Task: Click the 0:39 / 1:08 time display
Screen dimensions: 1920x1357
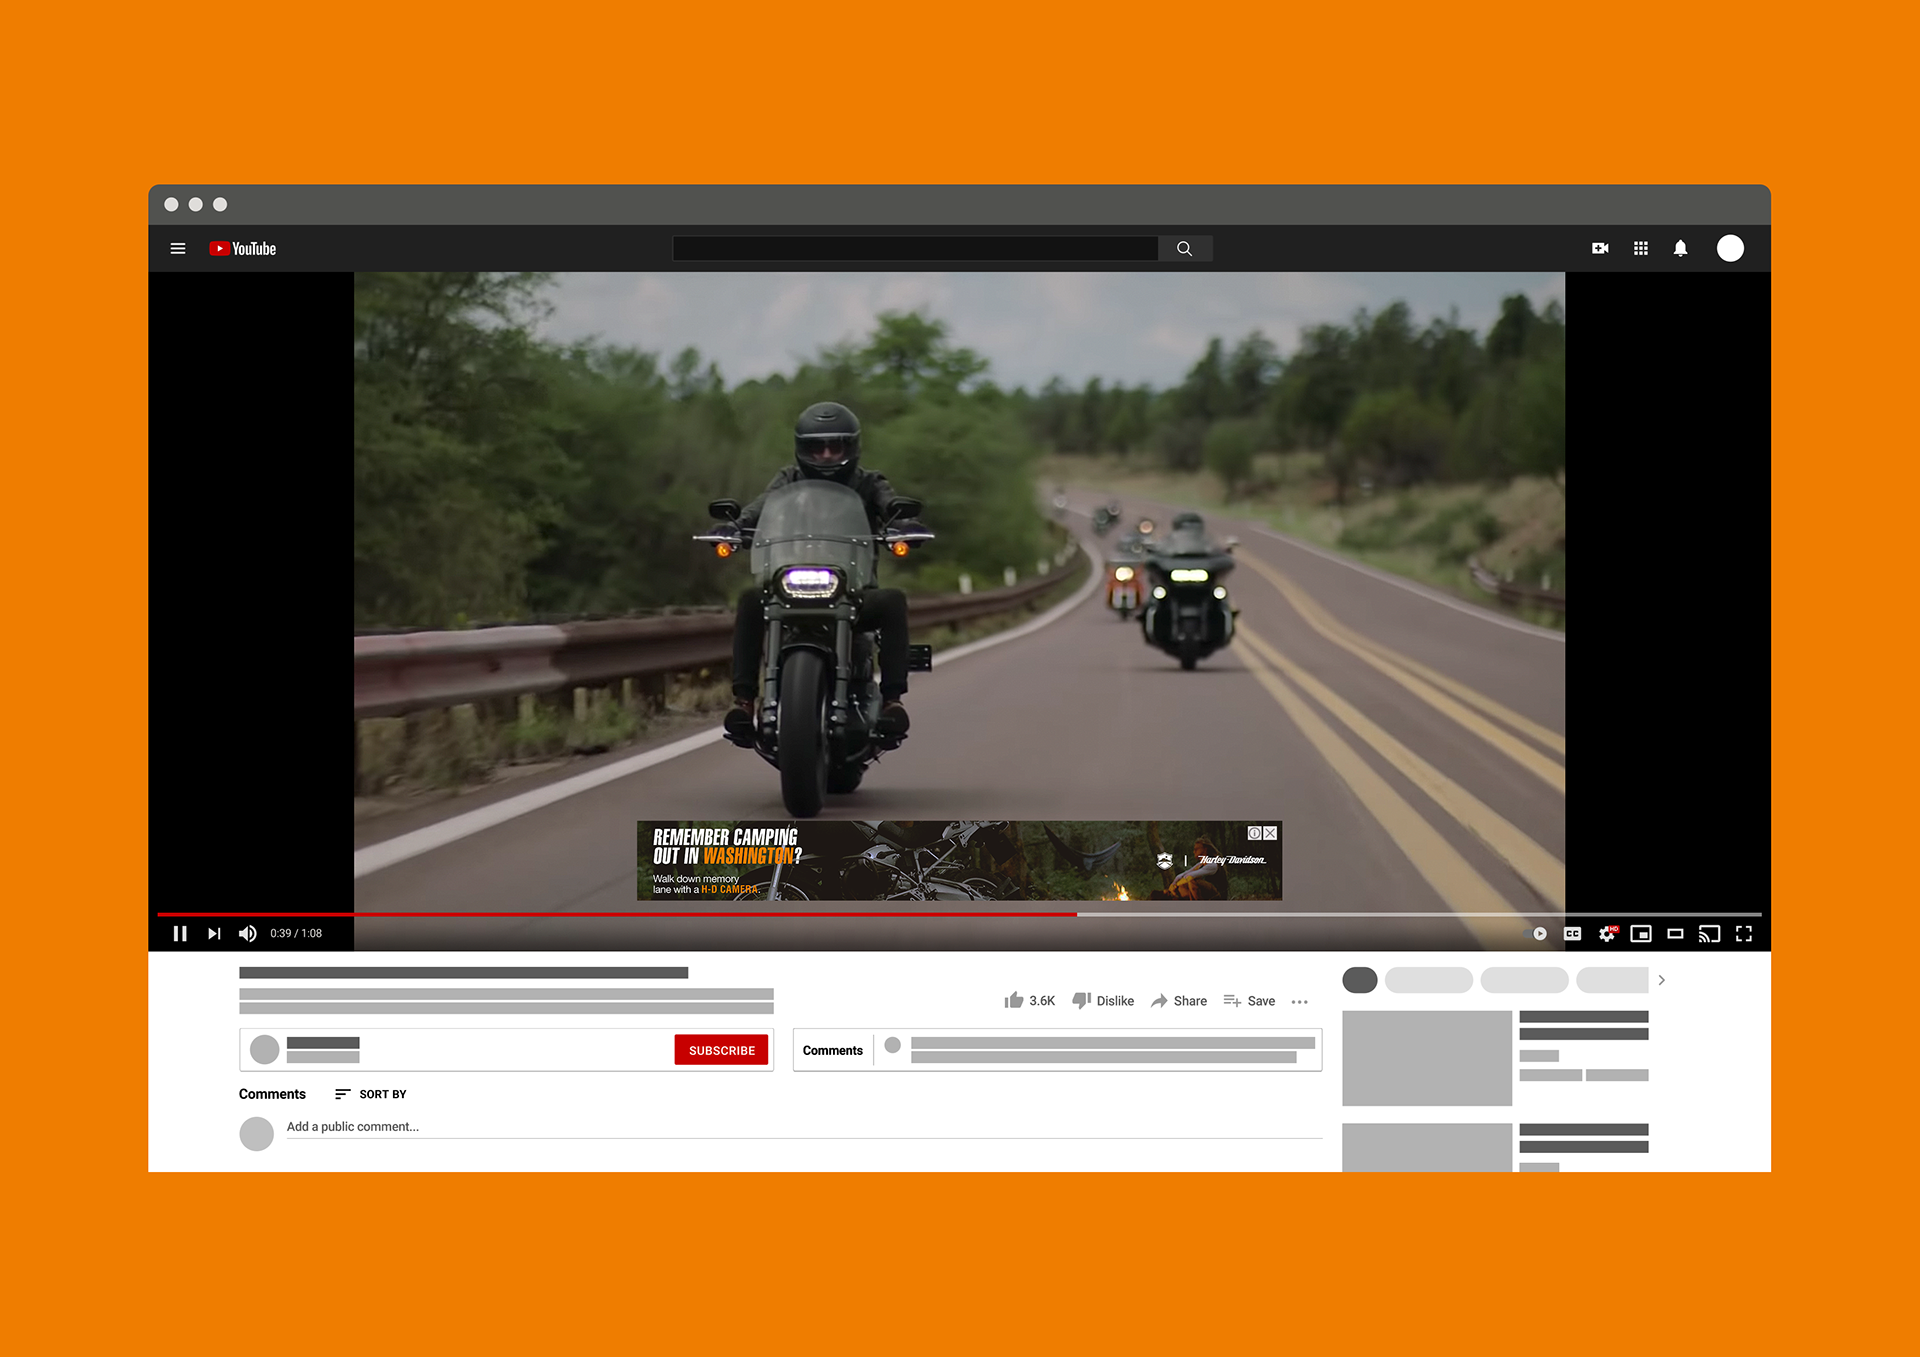Action: (296, 933)
